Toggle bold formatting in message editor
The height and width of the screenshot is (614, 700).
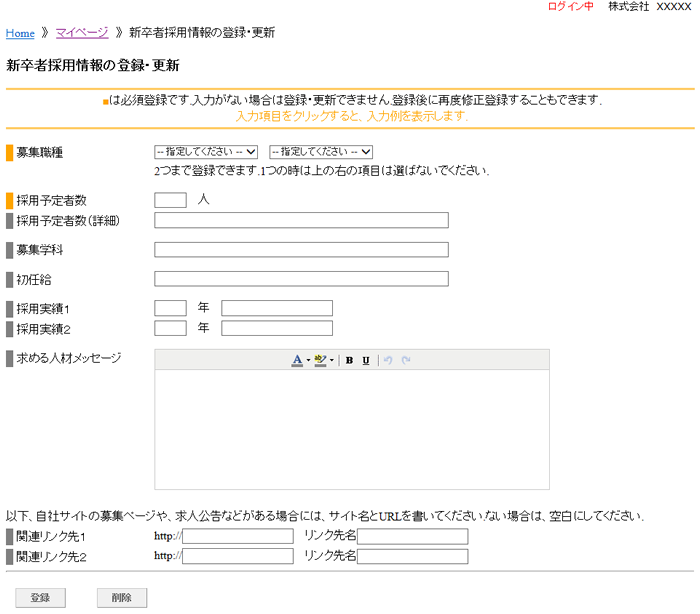(x=350, y=360)
